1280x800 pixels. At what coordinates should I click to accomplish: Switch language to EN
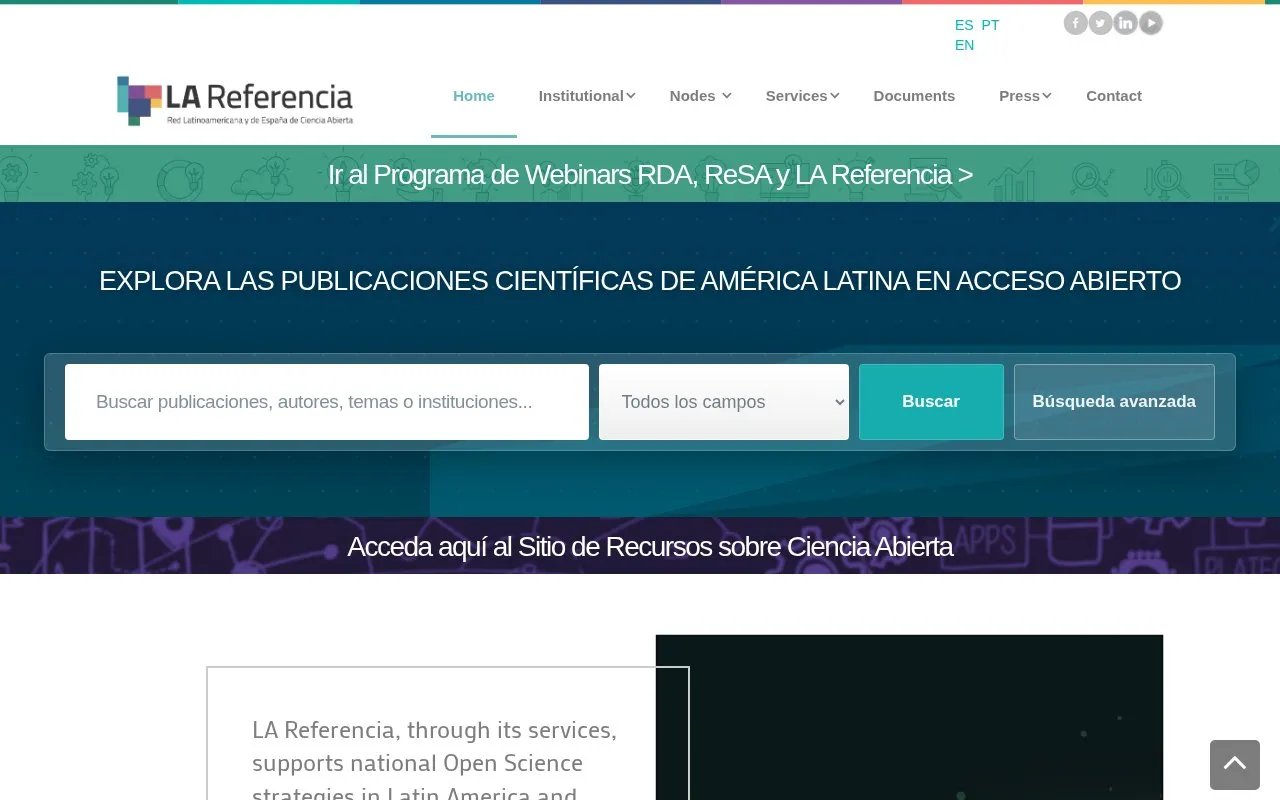[964, 45]
